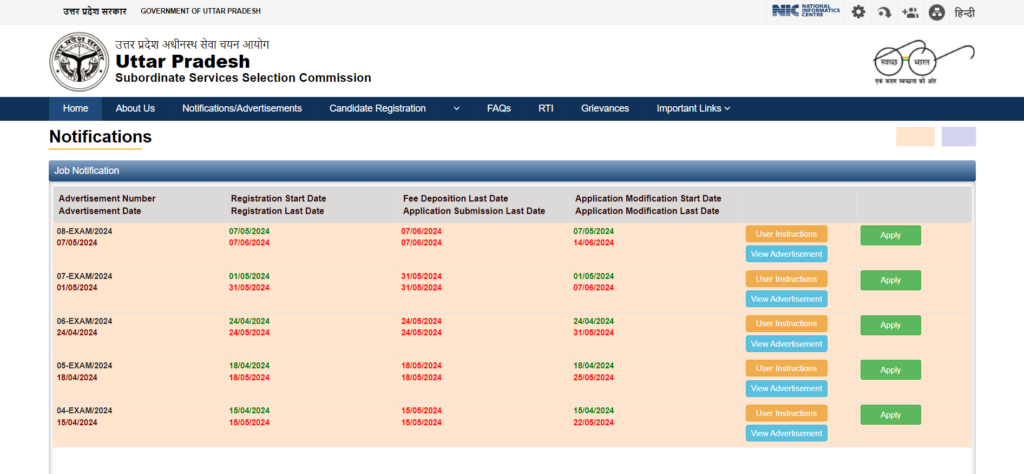Click the Uttar Pradesh government emblem logo
Image resolution: width=1024 pixels, height=474 pixels.
(x=78, y=63)
